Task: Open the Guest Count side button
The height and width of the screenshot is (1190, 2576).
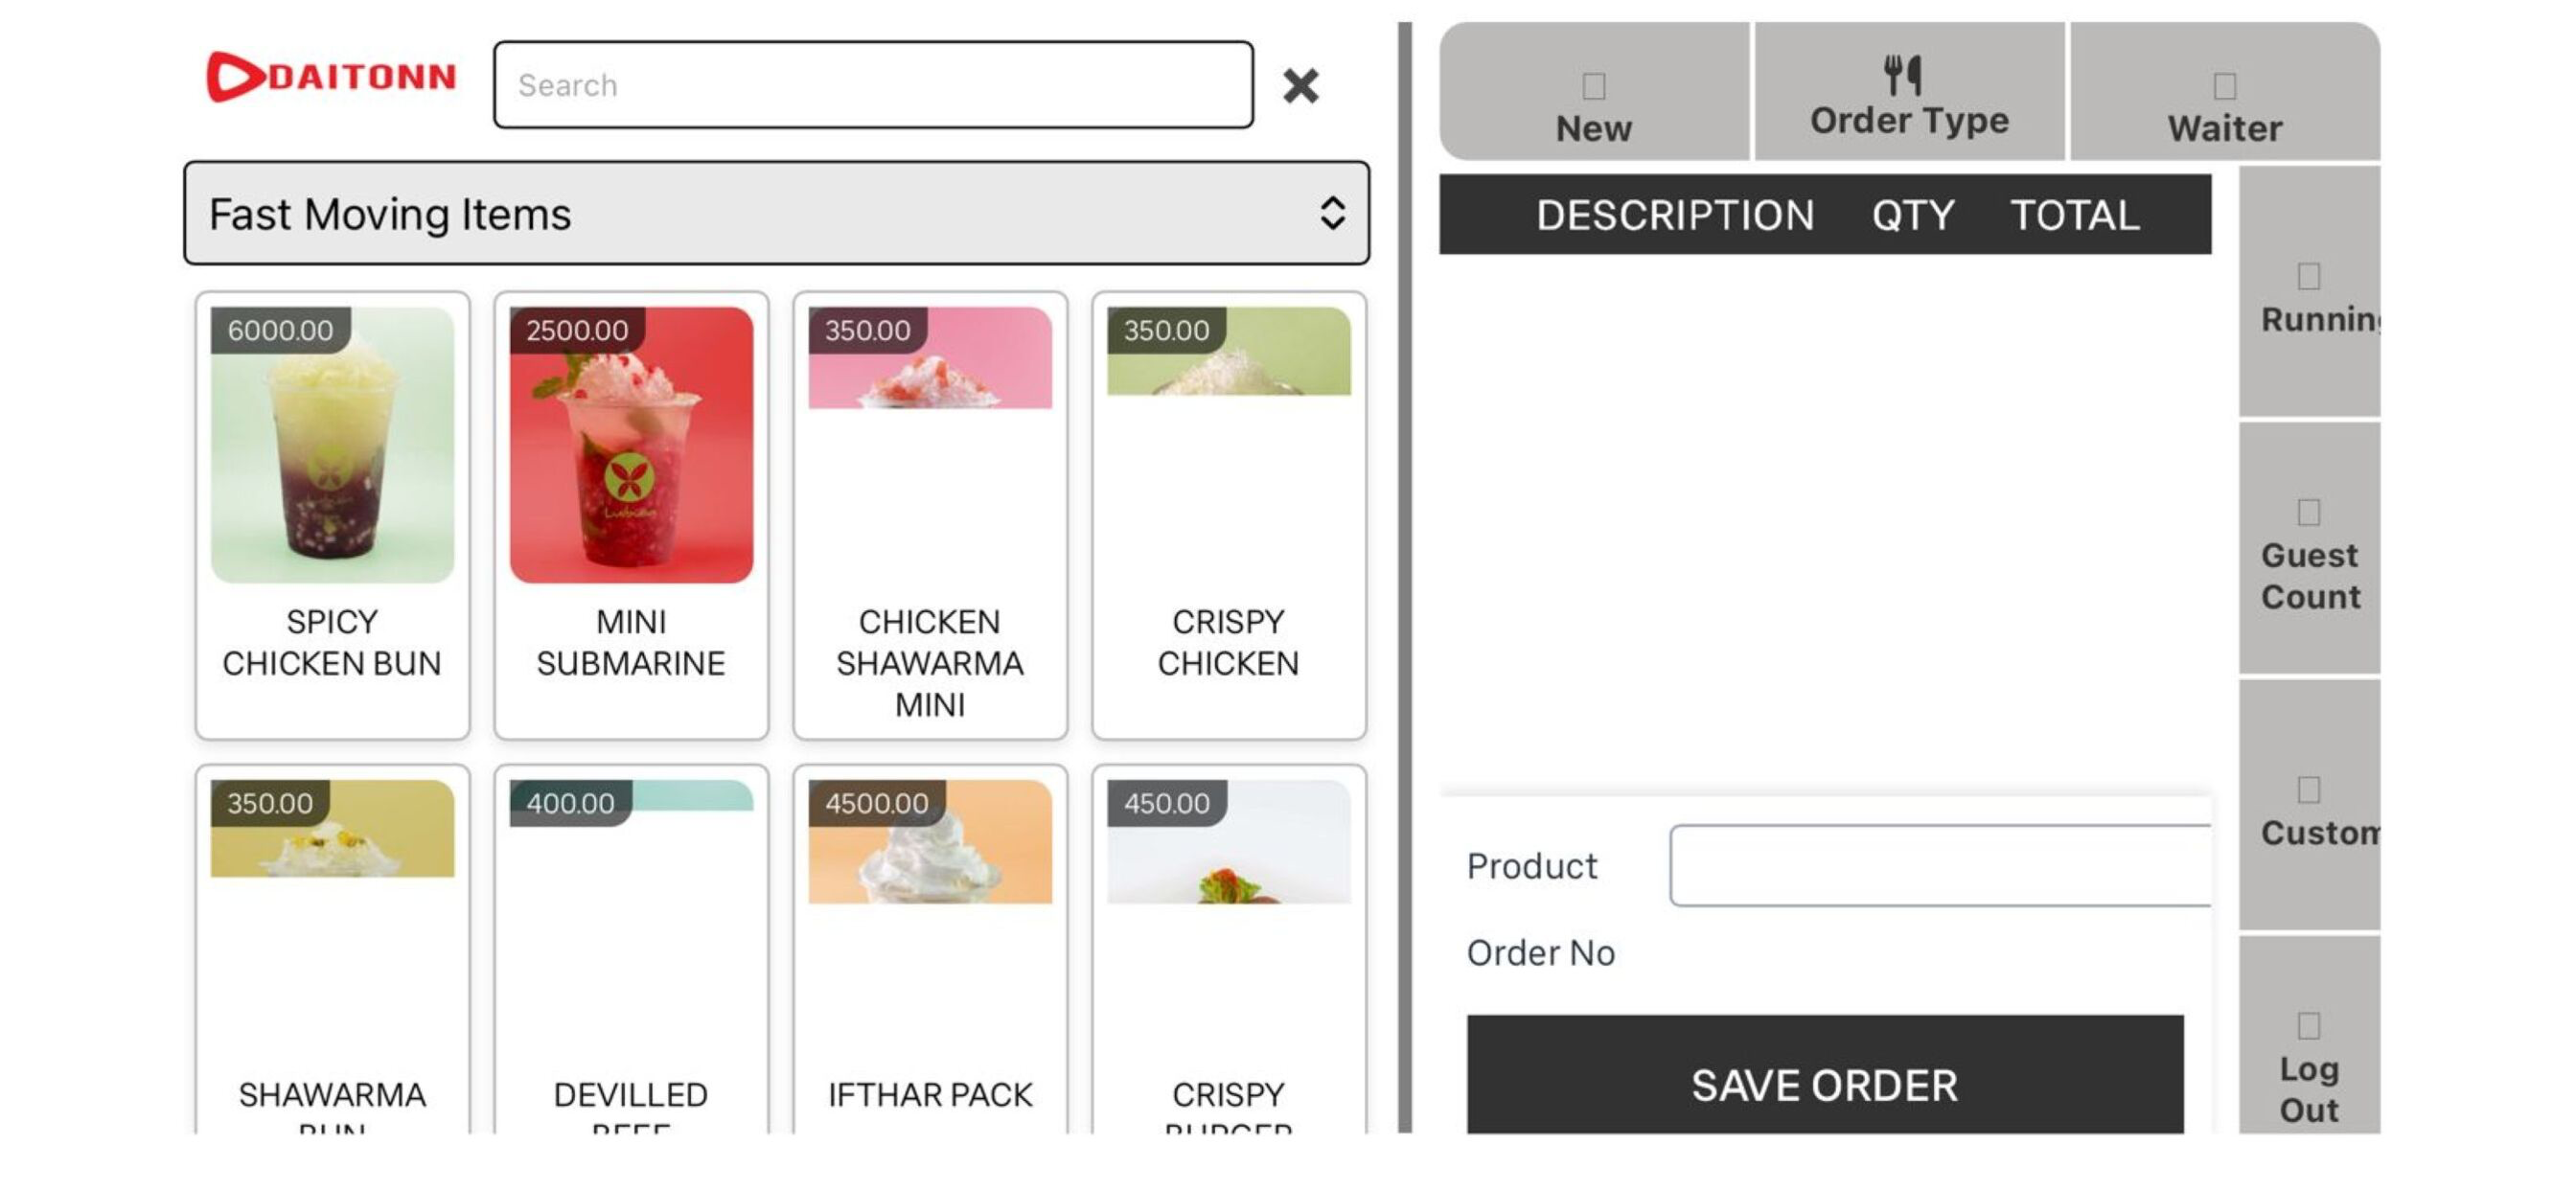Action: tap(2309, 548)
